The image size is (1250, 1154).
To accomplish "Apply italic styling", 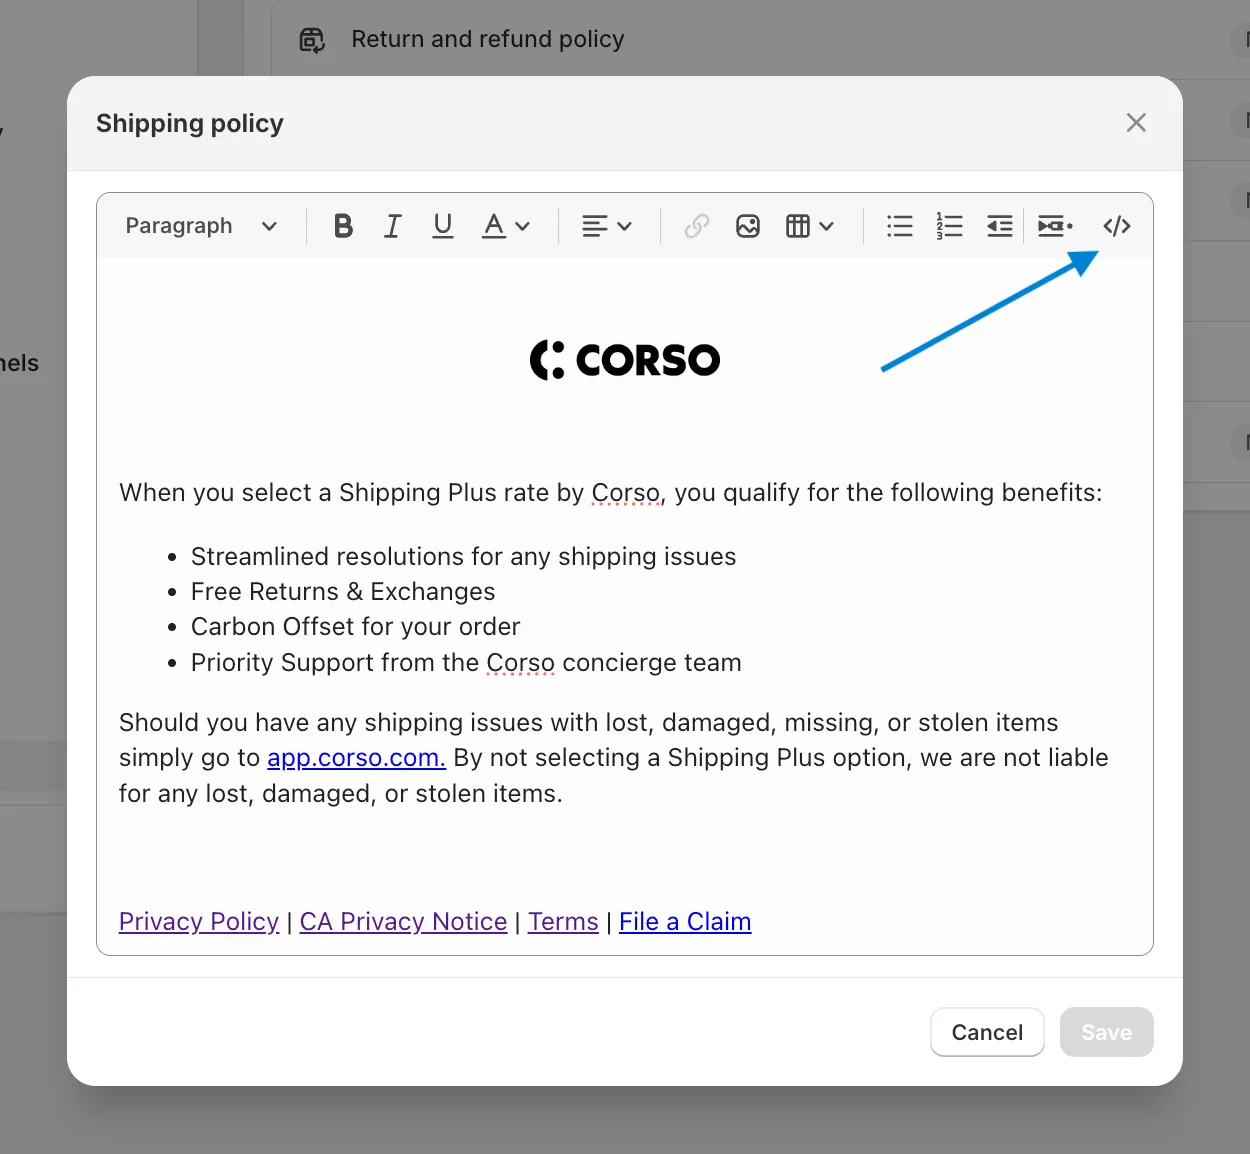I will coord(392,226).
